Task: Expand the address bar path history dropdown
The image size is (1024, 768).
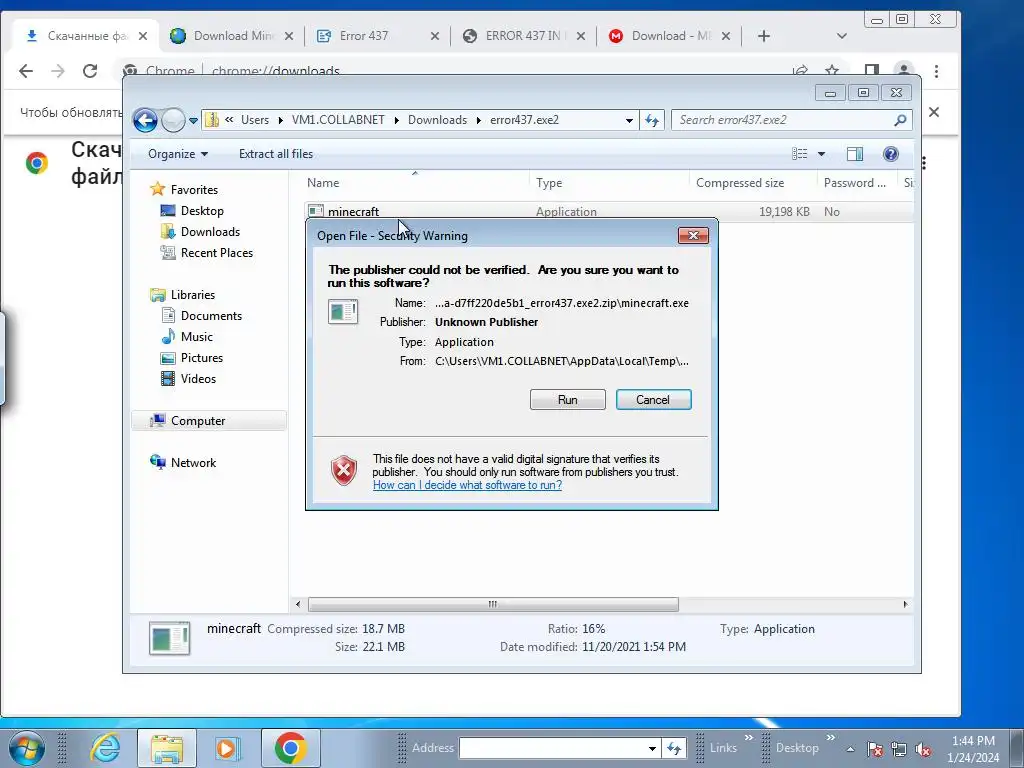Action: [629, 120]
